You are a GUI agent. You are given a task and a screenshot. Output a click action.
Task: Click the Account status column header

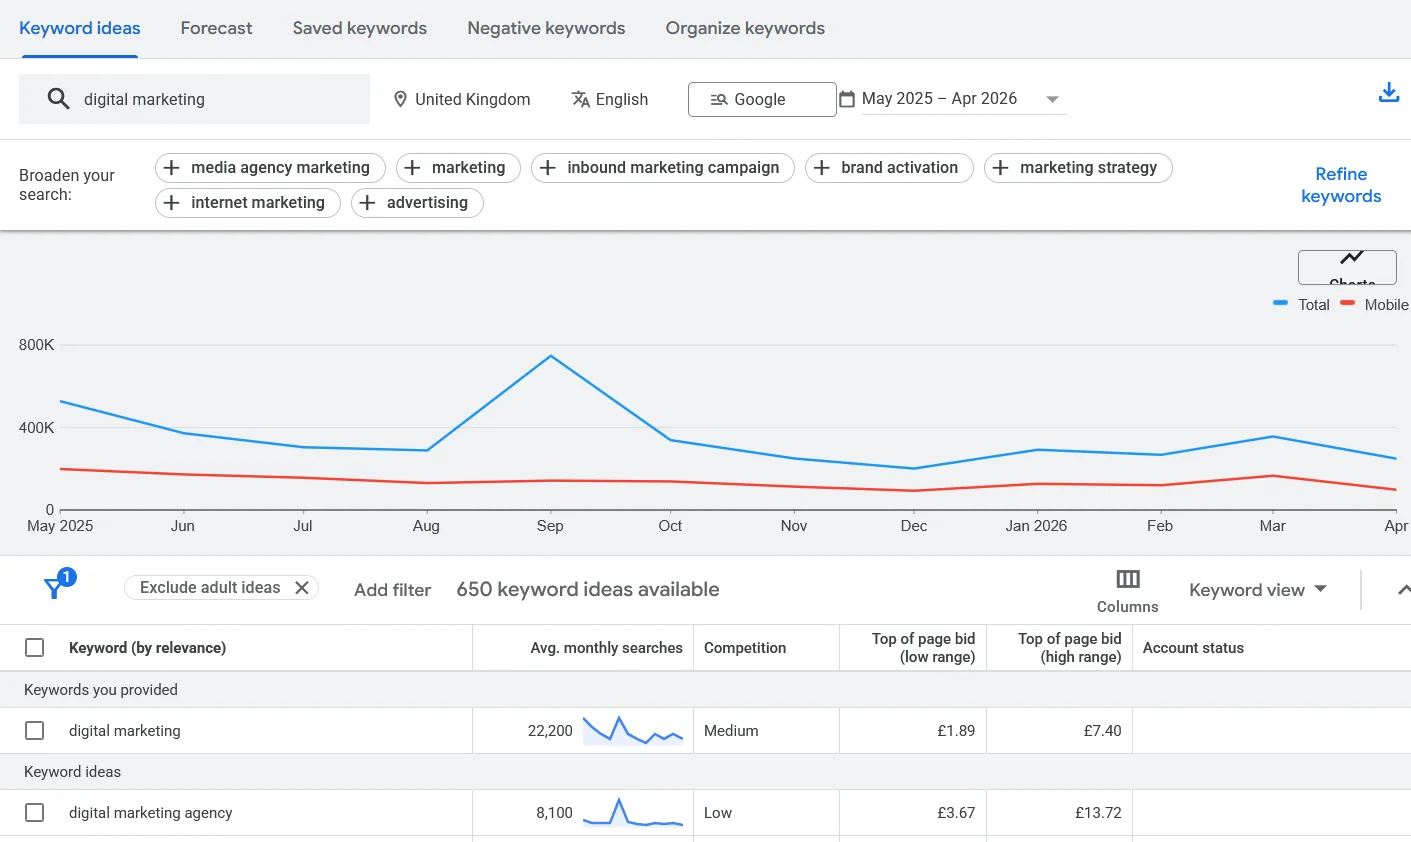tap(1193, 648)
